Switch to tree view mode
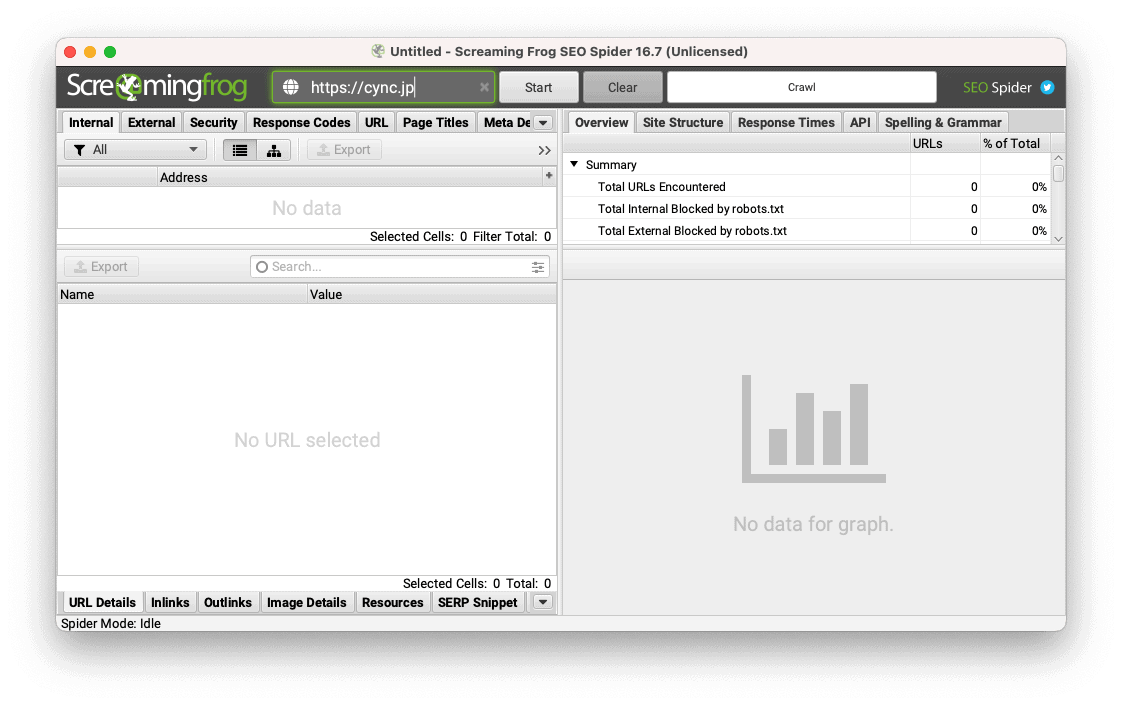Screen dimensions: 1122x705 (x=273, y=150)
